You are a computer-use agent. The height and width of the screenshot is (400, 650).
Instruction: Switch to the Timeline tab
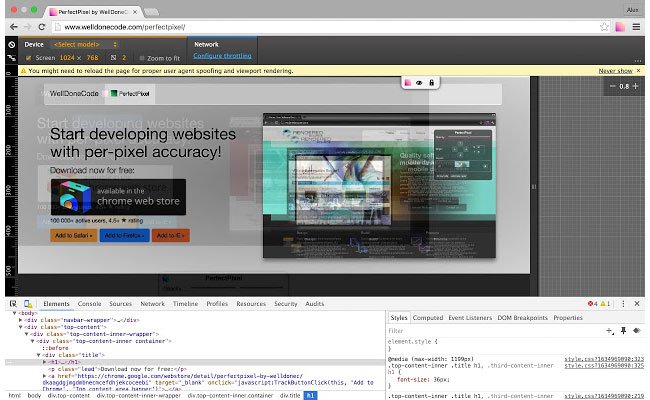pos(185,304)
